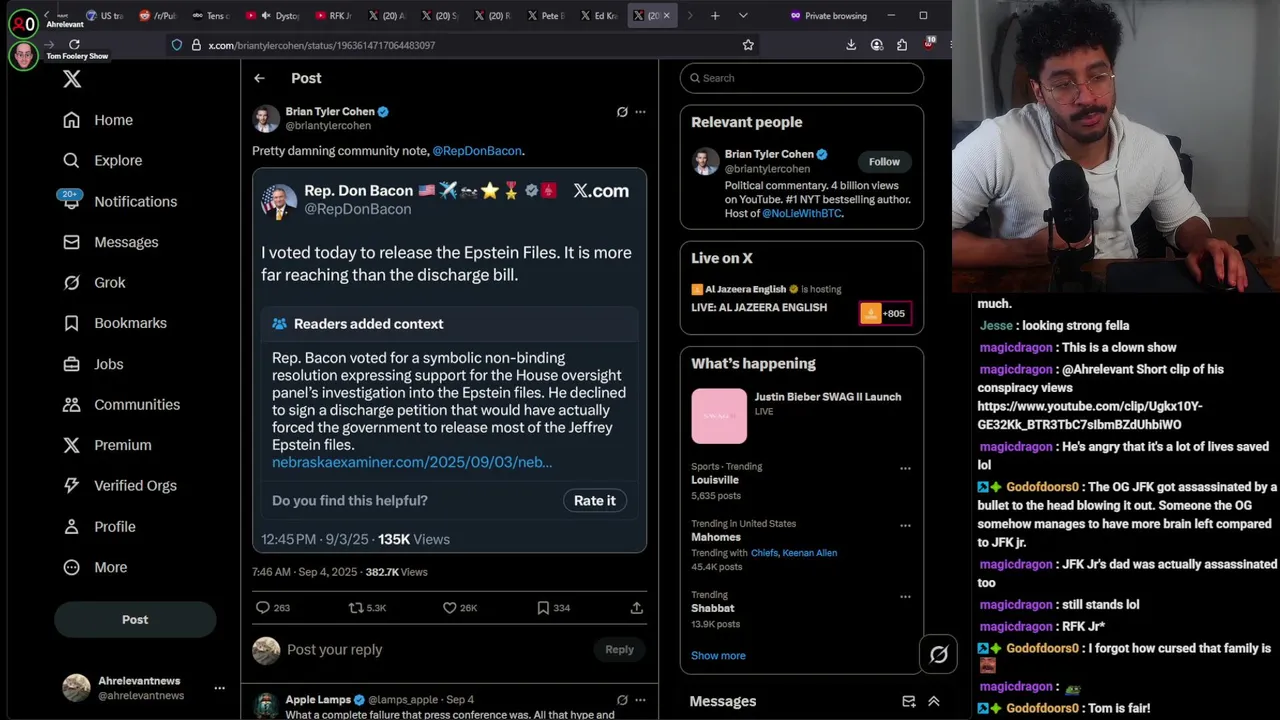
Task: Switch to the Ed Kr tab
Action: (x=600, y=16)
